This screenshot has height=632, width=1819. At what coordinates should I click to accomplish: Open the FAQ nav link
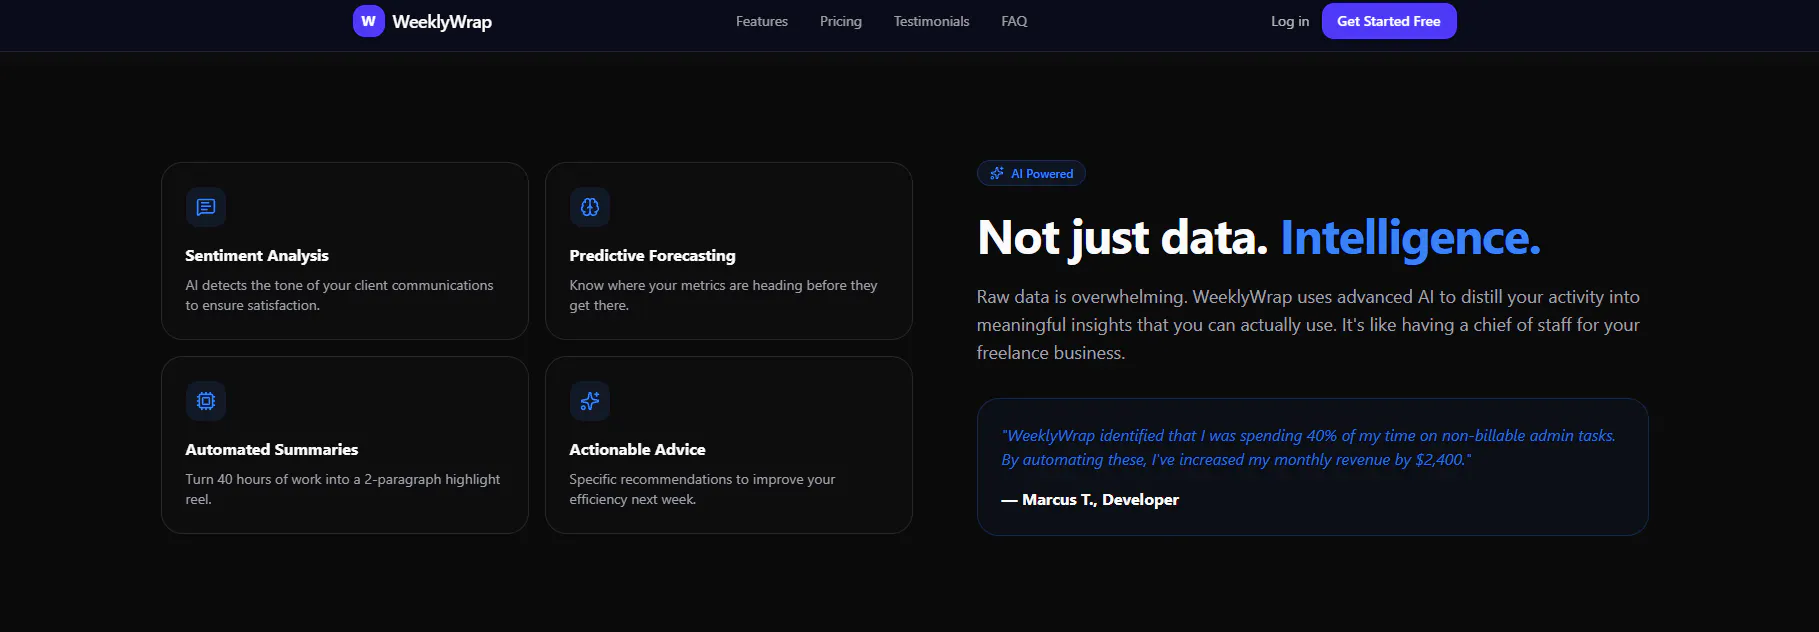tap(1014, 21)
